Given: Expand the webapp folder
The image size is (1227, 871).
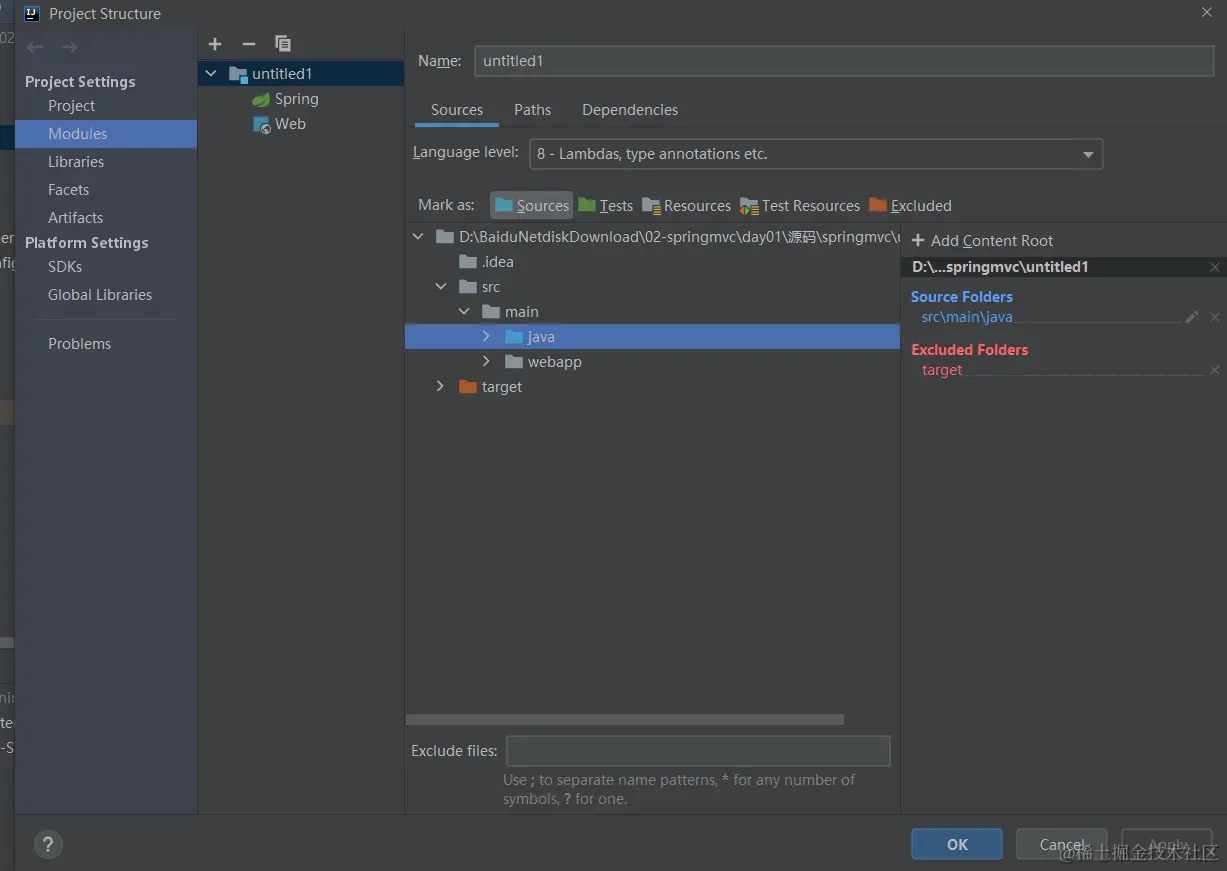Looking at the screenshot, I should click(x=486, y=361).
